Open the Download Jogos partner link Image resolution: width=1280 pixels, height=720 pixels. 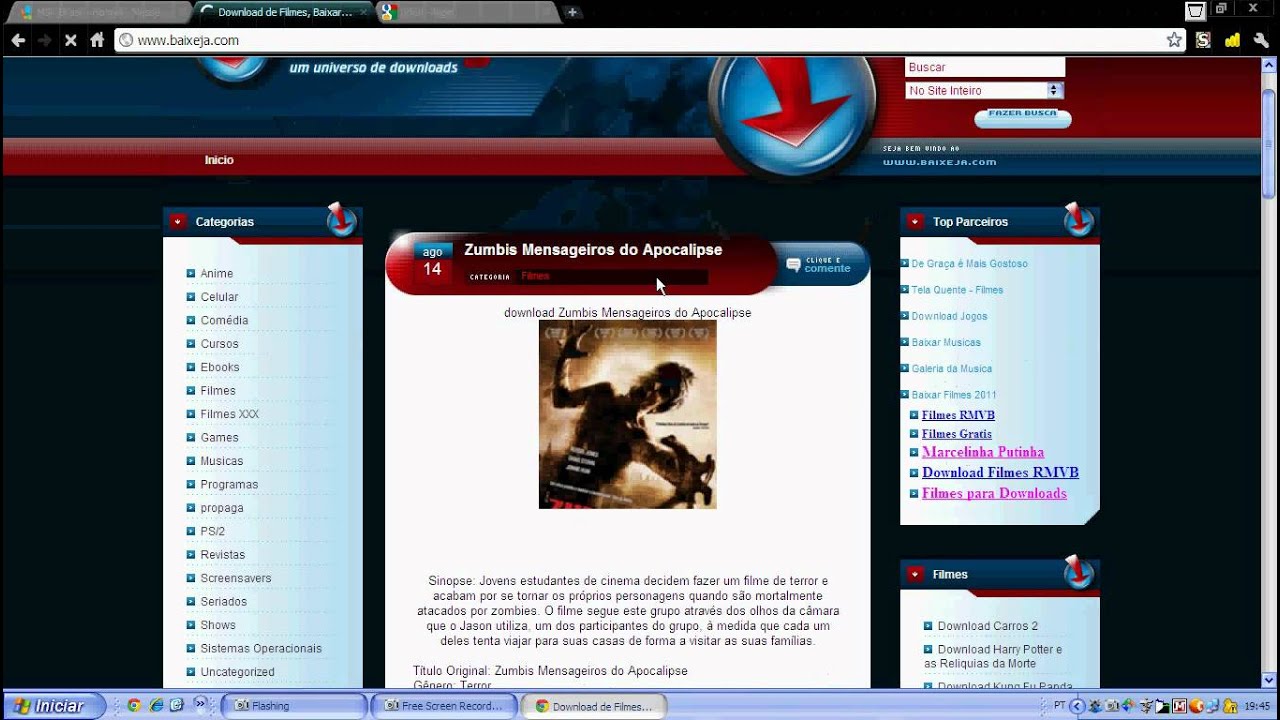tap(949, 316)
